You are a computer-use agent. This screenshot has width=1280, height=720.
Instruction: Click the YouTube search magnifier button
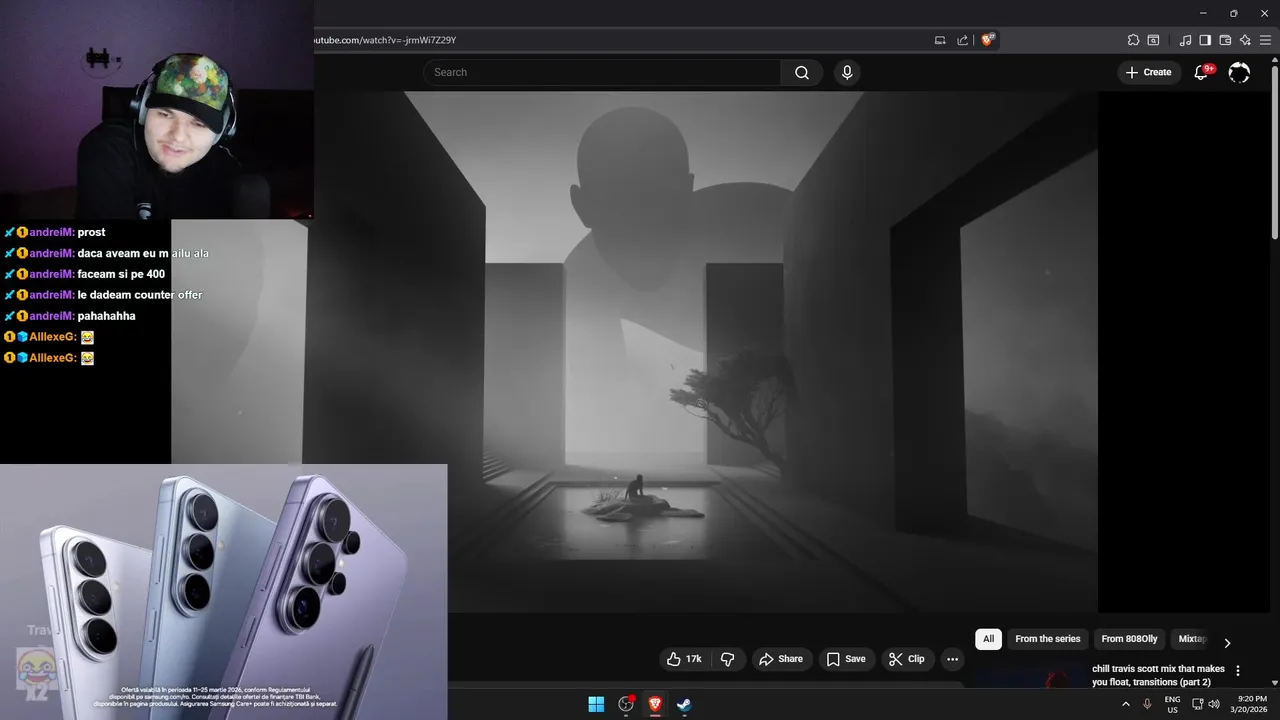pyautogui.click(x=802, y=72)
